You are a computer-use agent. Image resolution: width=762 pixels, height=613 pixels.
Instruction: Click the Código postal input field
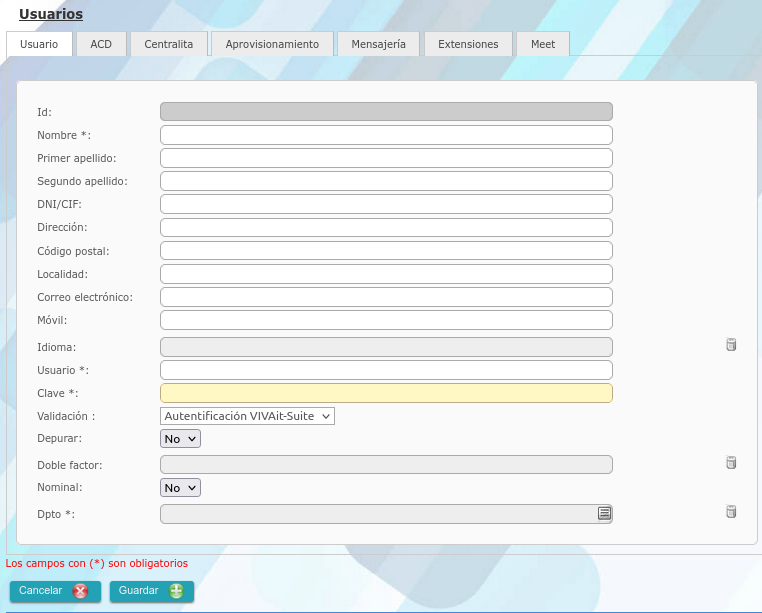[386, 251]
